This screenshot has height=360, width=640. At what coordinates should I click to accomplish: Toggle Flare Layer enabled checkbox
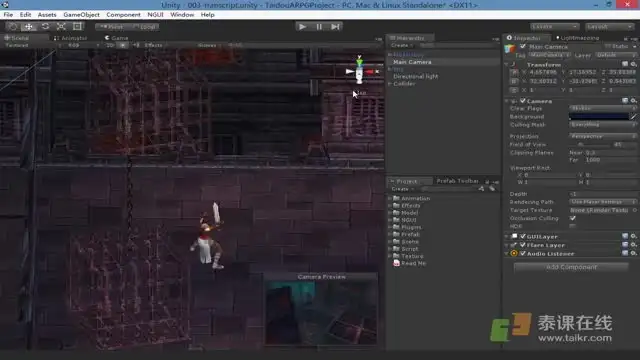[522, 244]
